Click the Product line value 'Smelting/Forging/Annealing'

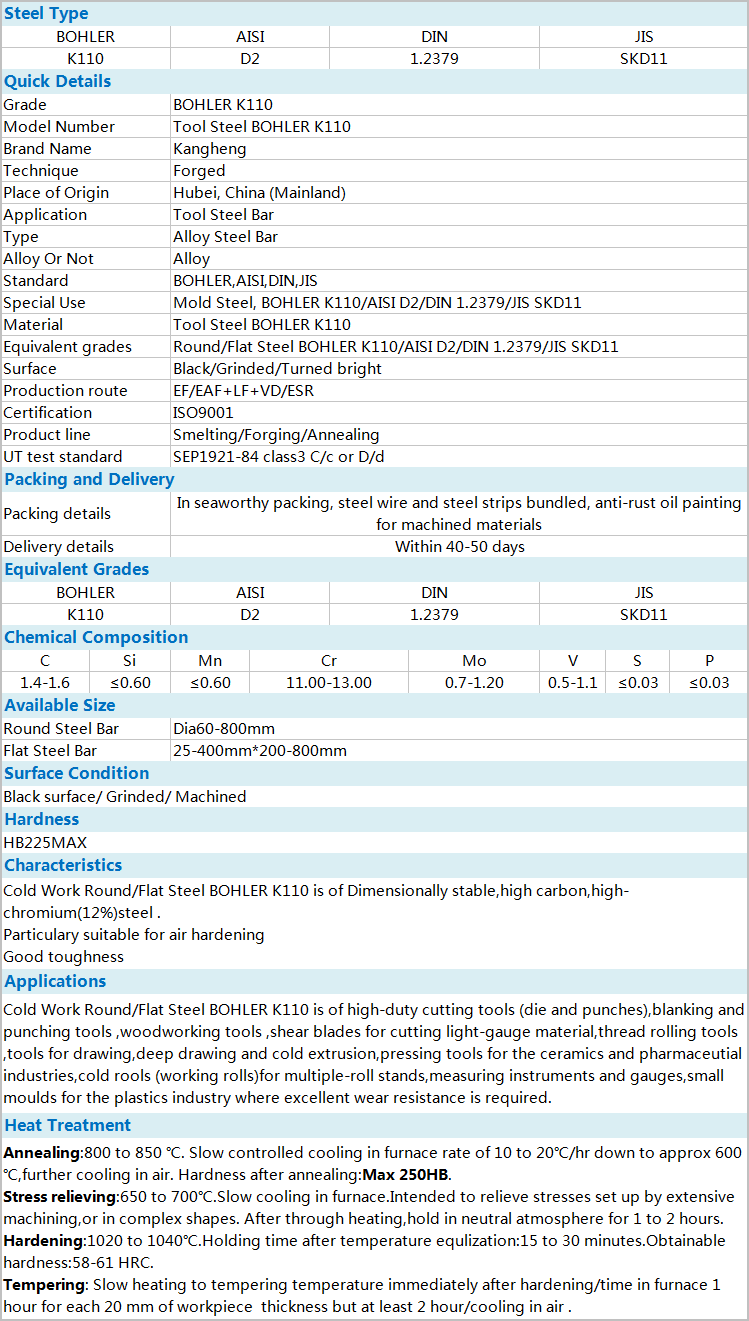click(x=277, y=434)
